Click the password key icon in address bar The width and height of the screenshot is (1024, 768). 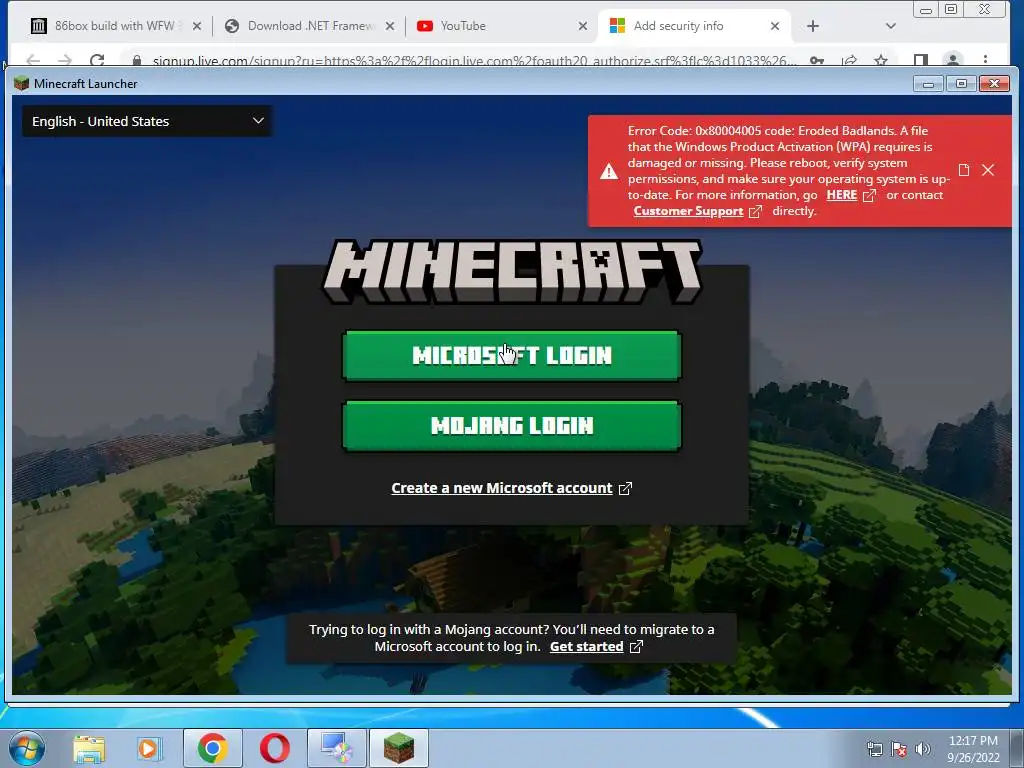[817, 61]
